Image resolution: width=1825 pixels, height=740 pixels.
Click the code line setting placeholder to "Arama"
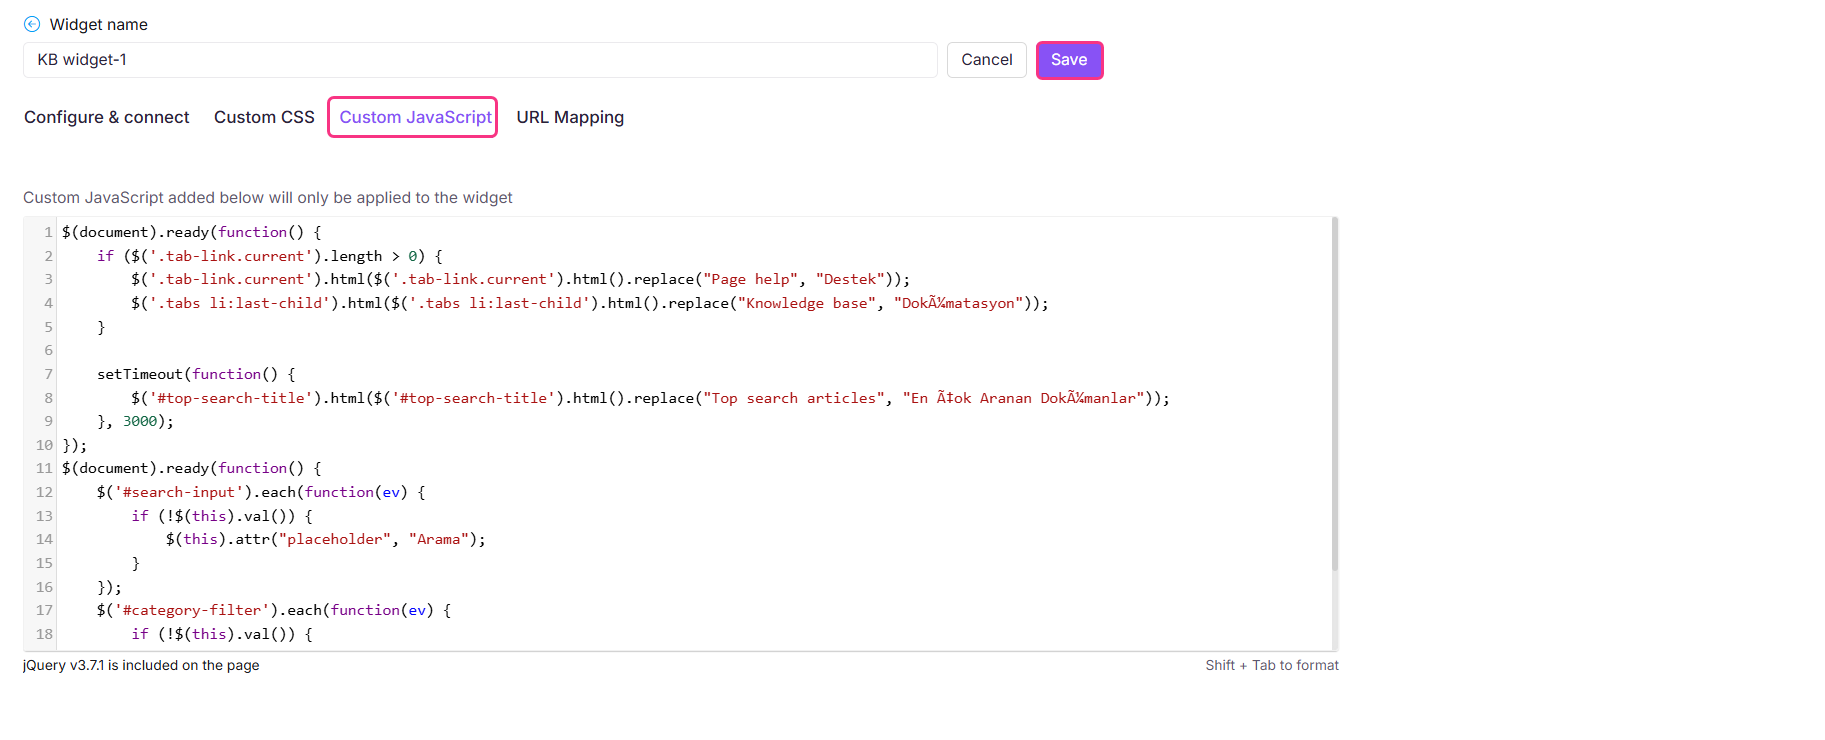[326, 539]
